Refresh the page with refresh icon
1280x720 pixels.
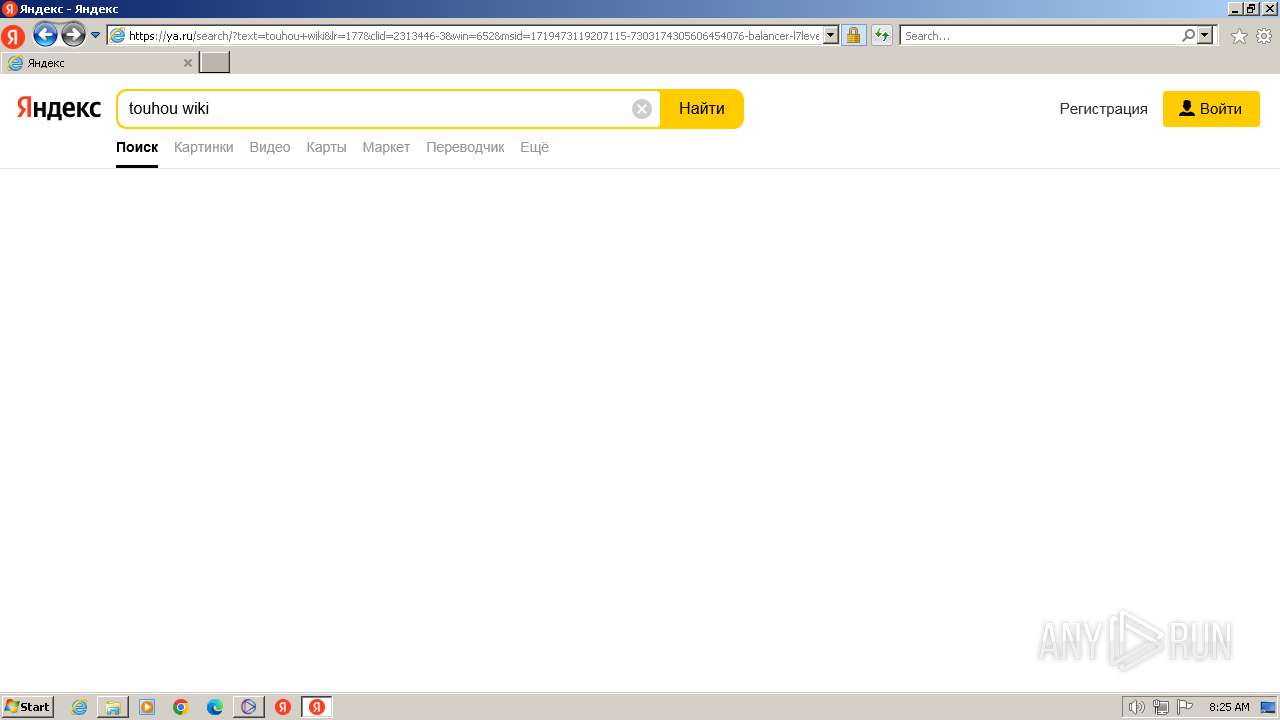[882, 35]
